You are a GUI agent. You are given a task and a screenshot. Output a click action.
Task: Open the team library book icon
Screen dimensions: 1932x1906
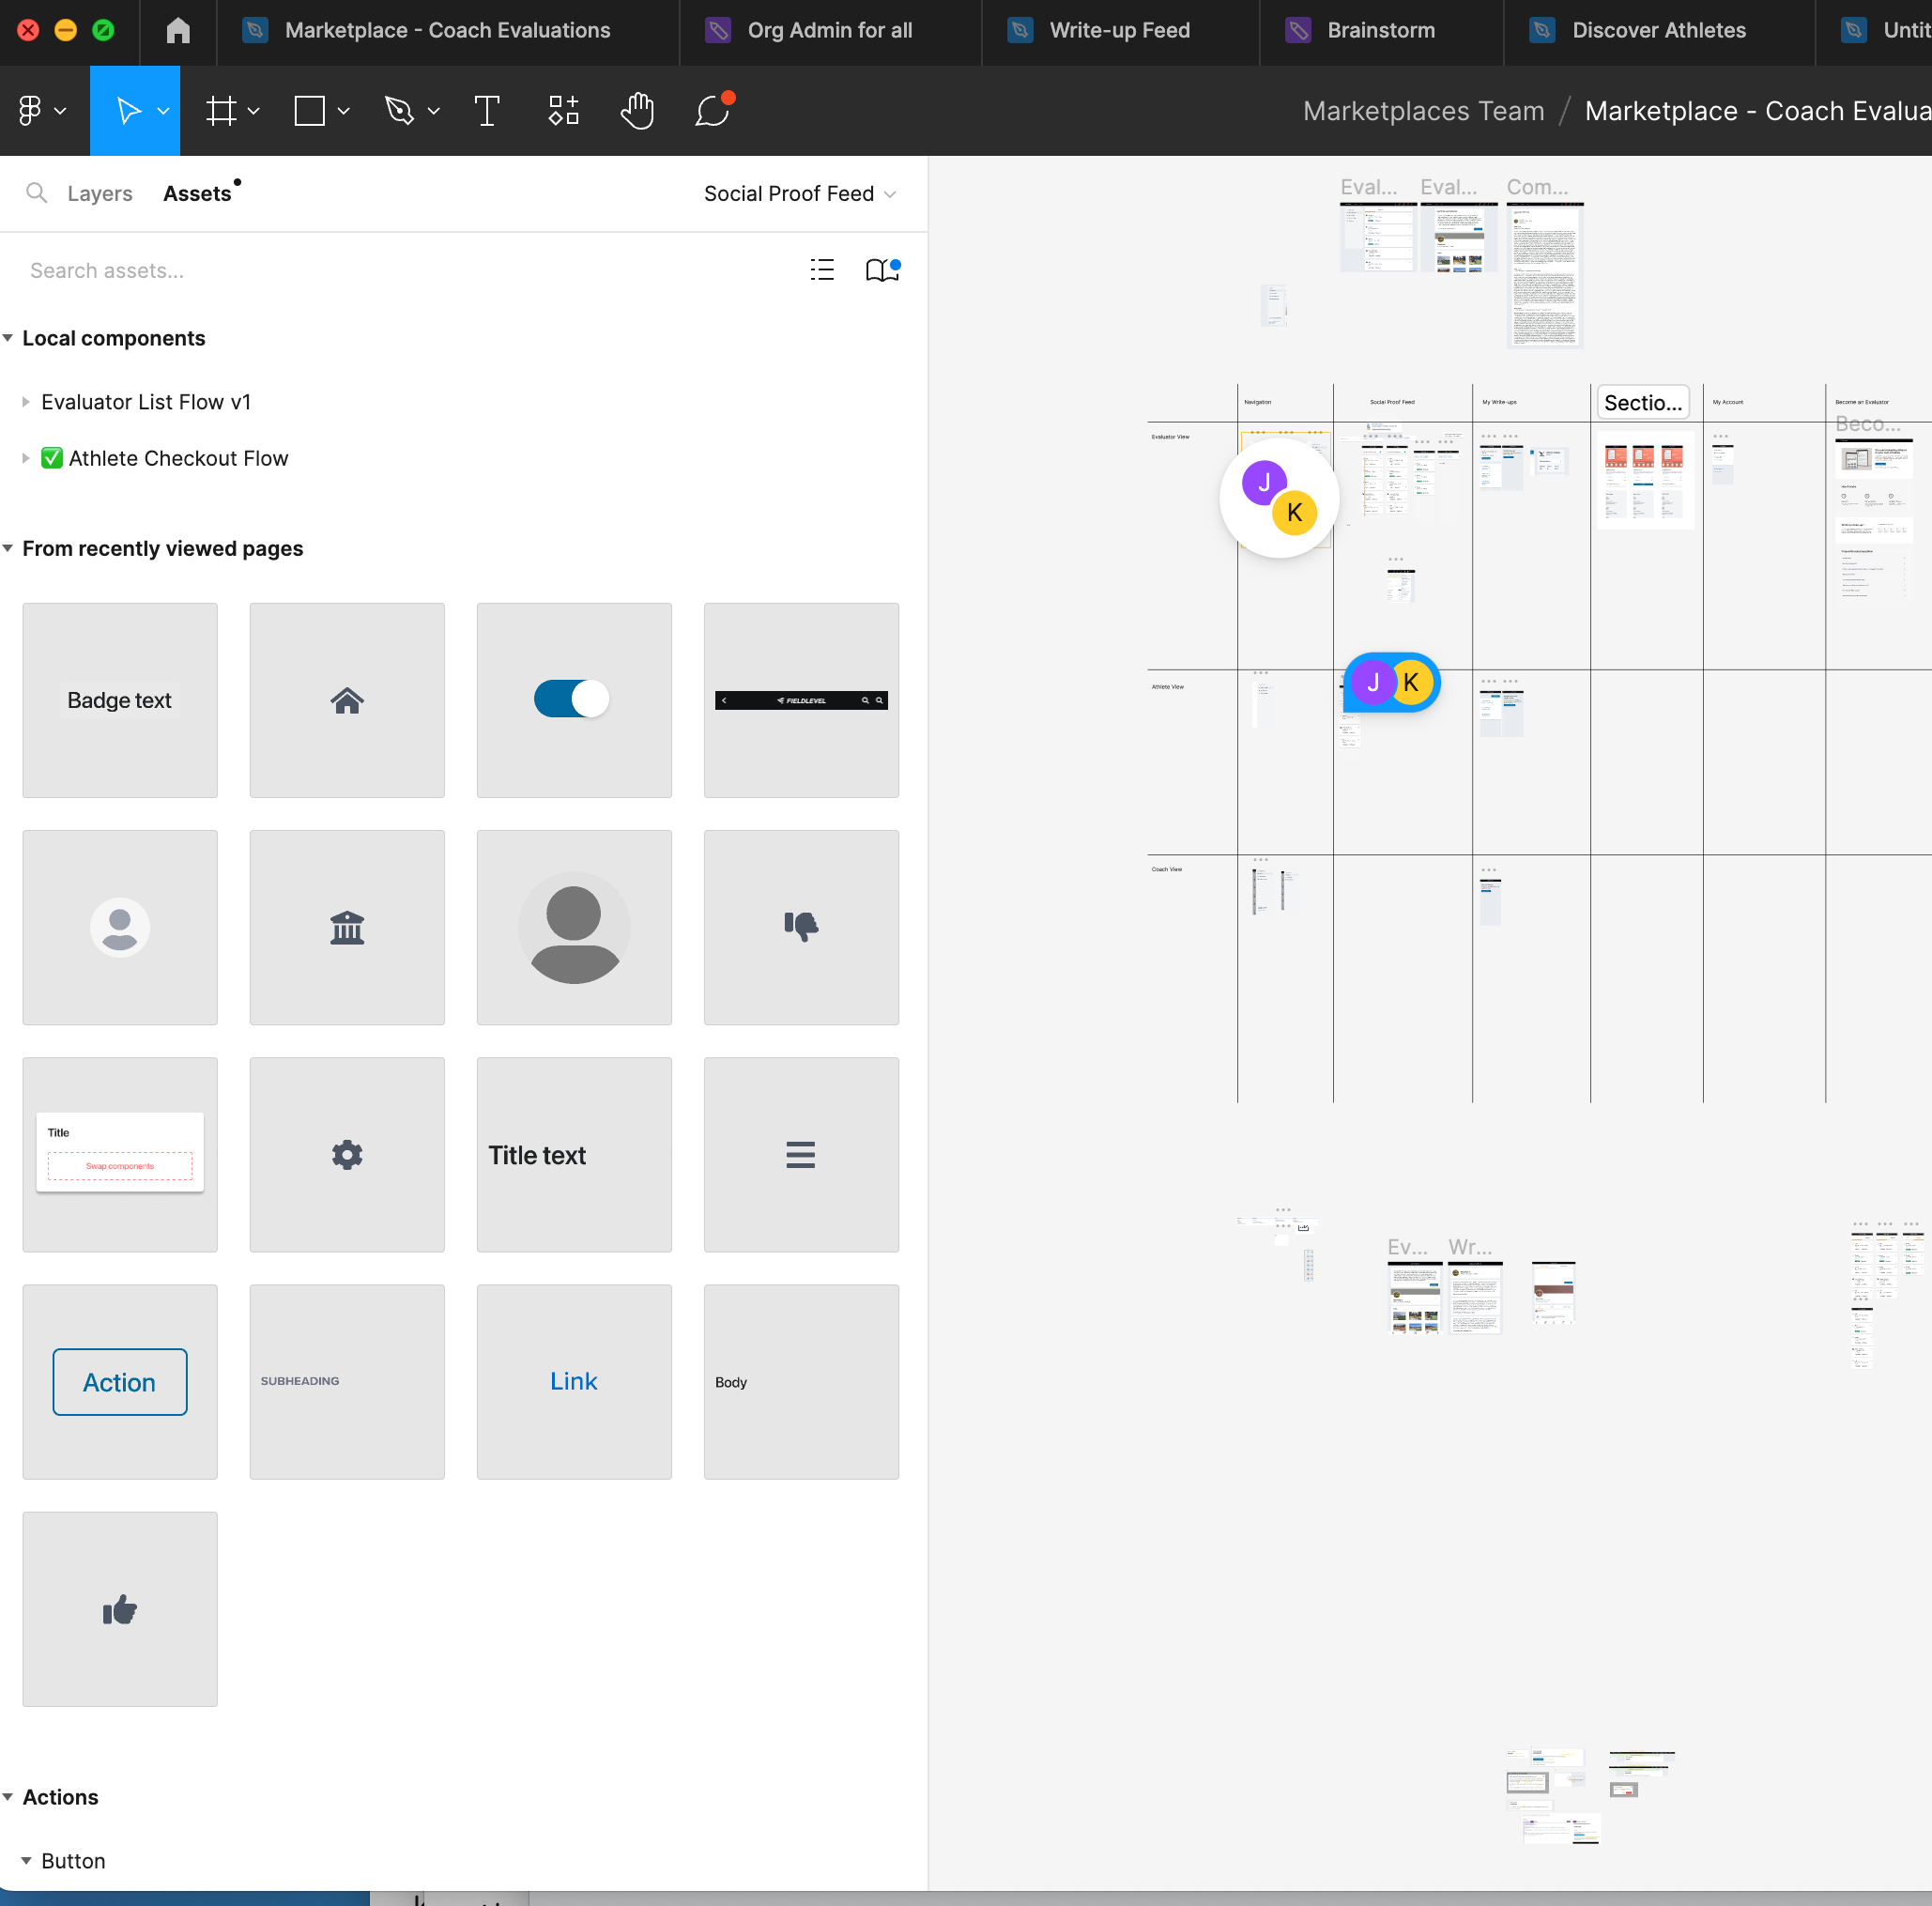881,270
